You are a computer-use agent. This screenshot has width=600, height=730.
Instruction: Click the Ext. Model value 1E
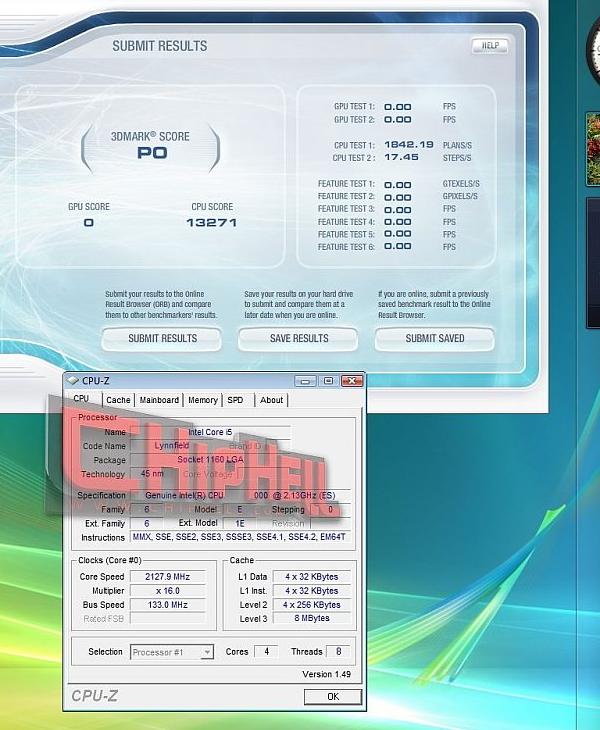(x=240, y=523)
